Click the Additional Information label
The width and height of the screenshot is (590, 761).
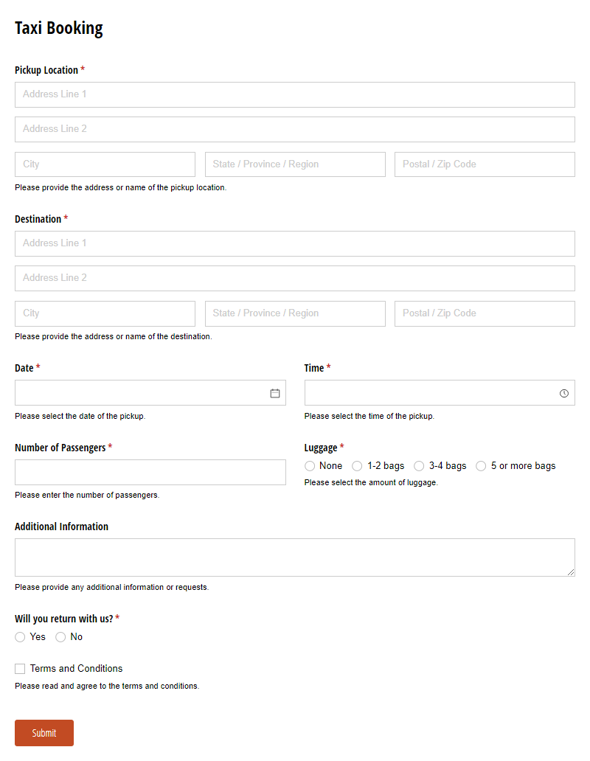click(62, 527)
